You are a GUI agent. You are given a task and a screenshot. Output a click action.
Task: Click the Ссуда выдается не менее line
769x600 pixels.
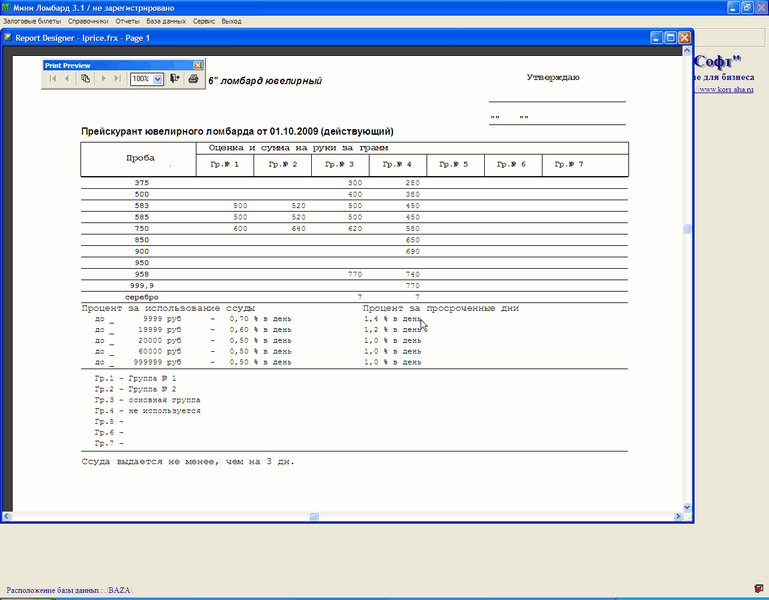click(188, 462)
